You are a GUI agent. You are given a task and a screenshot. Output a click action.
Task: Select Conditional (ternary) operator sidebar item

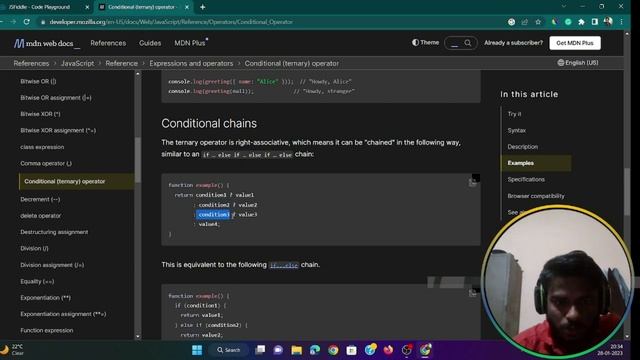(x=76, y=181)
